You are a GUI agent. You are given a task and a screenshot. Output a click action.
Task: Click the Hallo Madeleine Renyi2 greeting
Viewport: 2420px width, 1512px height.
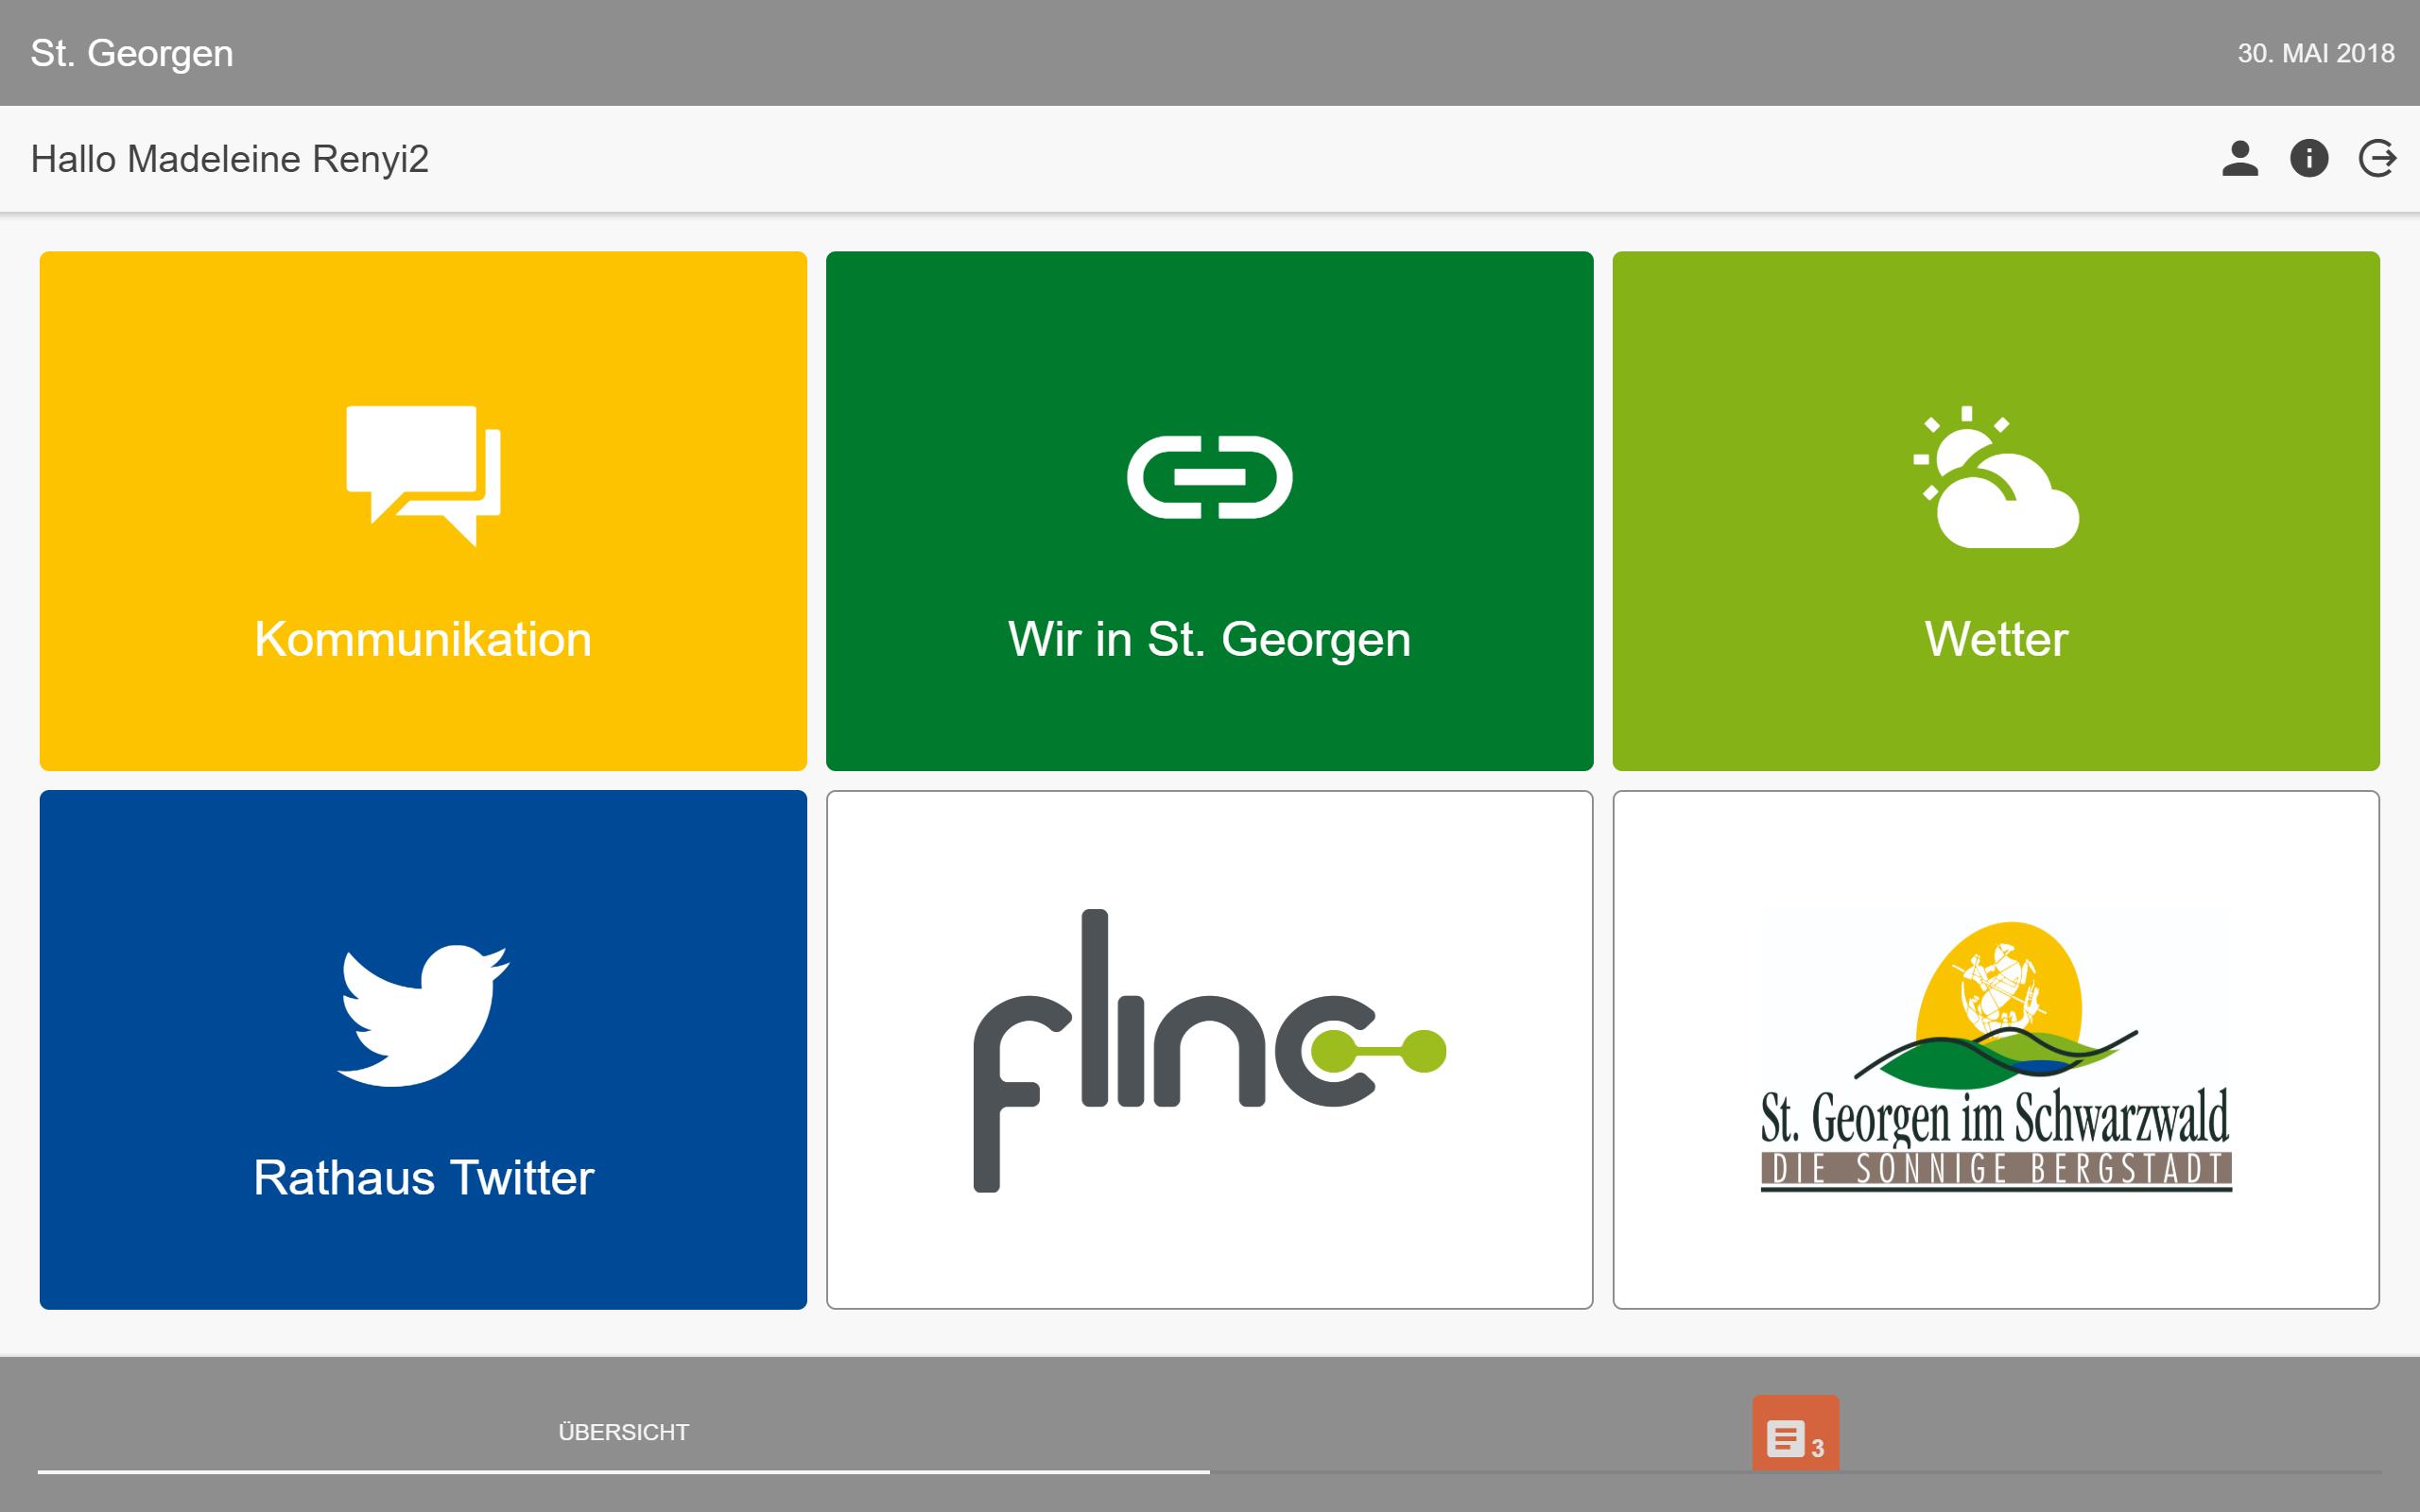tap(230, 159)
